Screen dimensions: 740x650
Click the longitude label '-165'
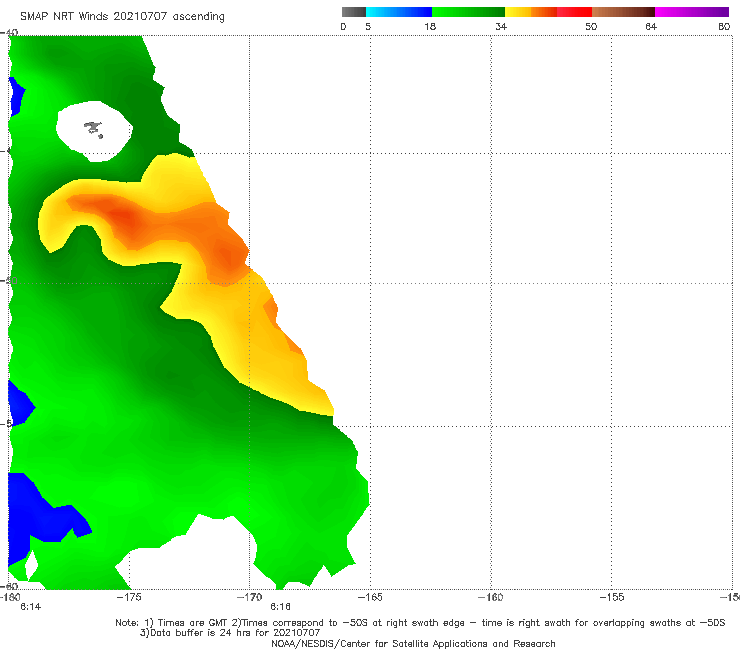(370, 597)
